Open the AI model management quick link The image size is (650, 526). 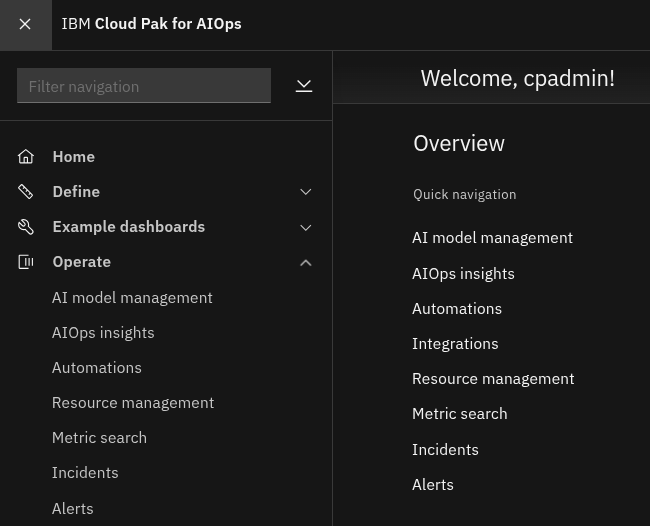tap(492, 238)
